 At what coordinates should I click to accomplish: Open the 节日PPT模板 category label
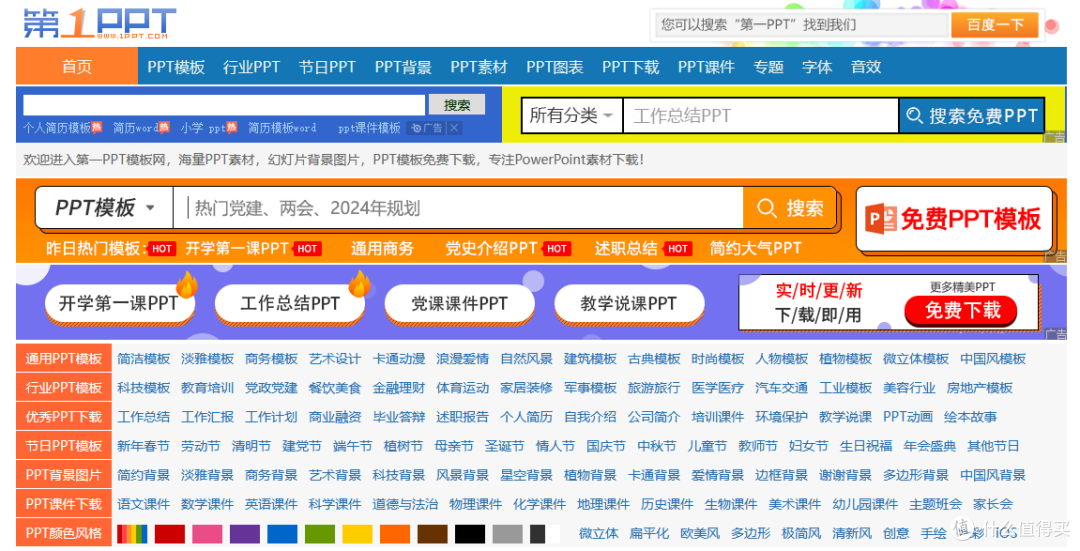64,446
